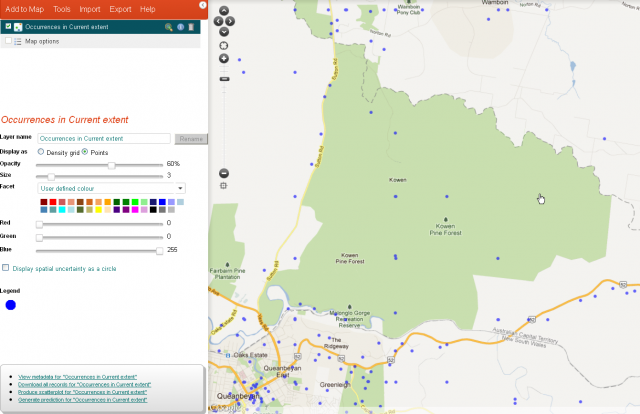Screen dimensions: 640x414
Task: Open the Export menu
Action: [x=120, y=8]
